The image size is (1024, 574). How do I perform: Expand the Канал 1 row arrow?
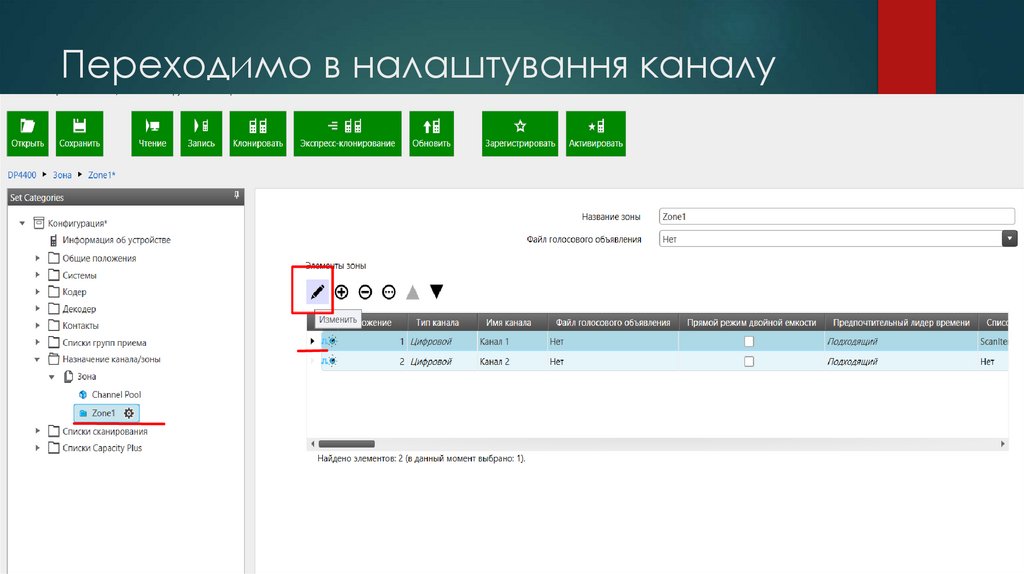312,341
